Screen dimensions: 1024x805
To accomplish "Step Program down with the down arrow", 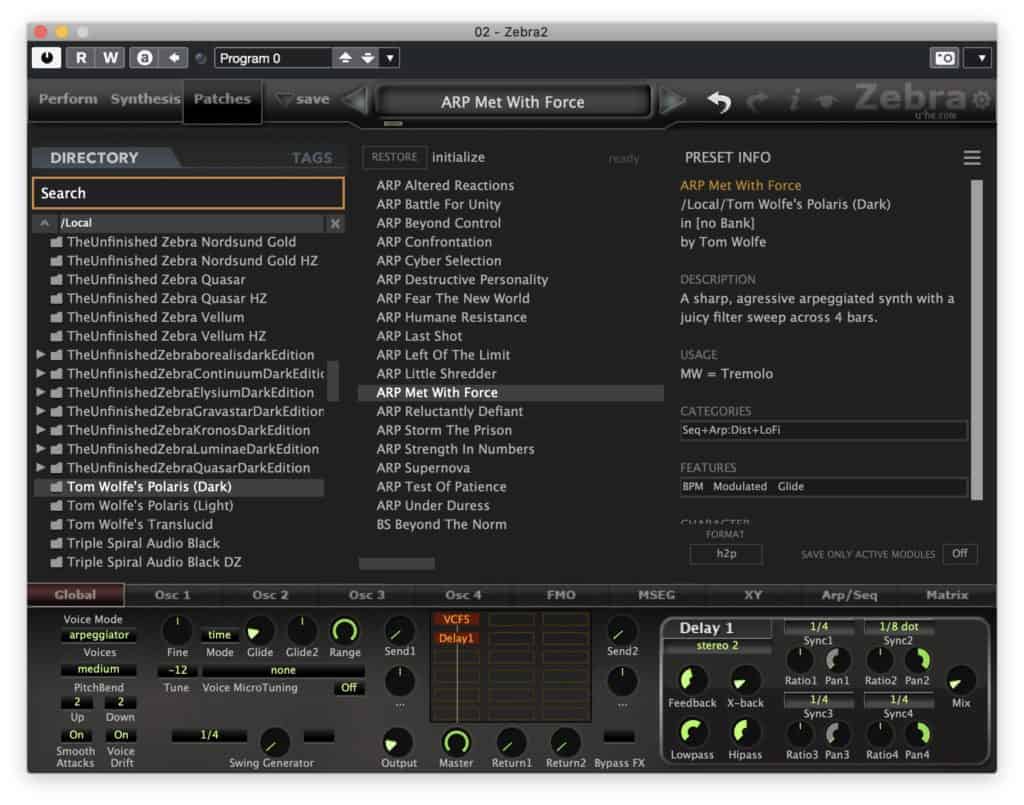I will point(368,57).
